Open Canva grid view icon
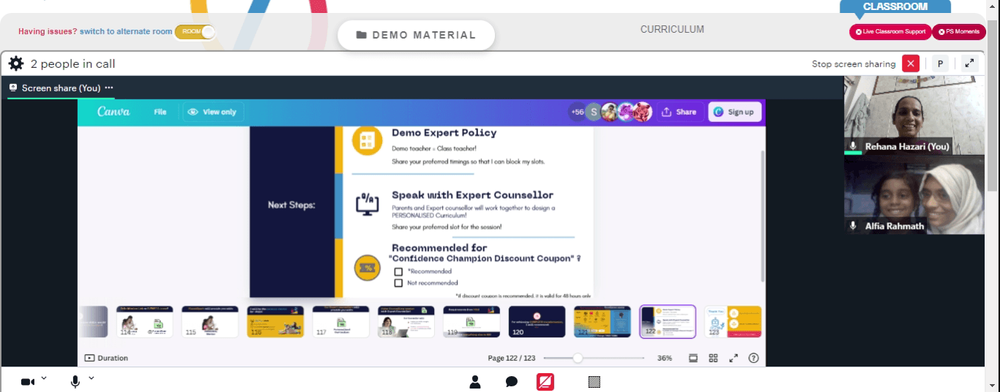Image resolution: width=1000 pixels, height=392 pixels. (x=714, y=358)
